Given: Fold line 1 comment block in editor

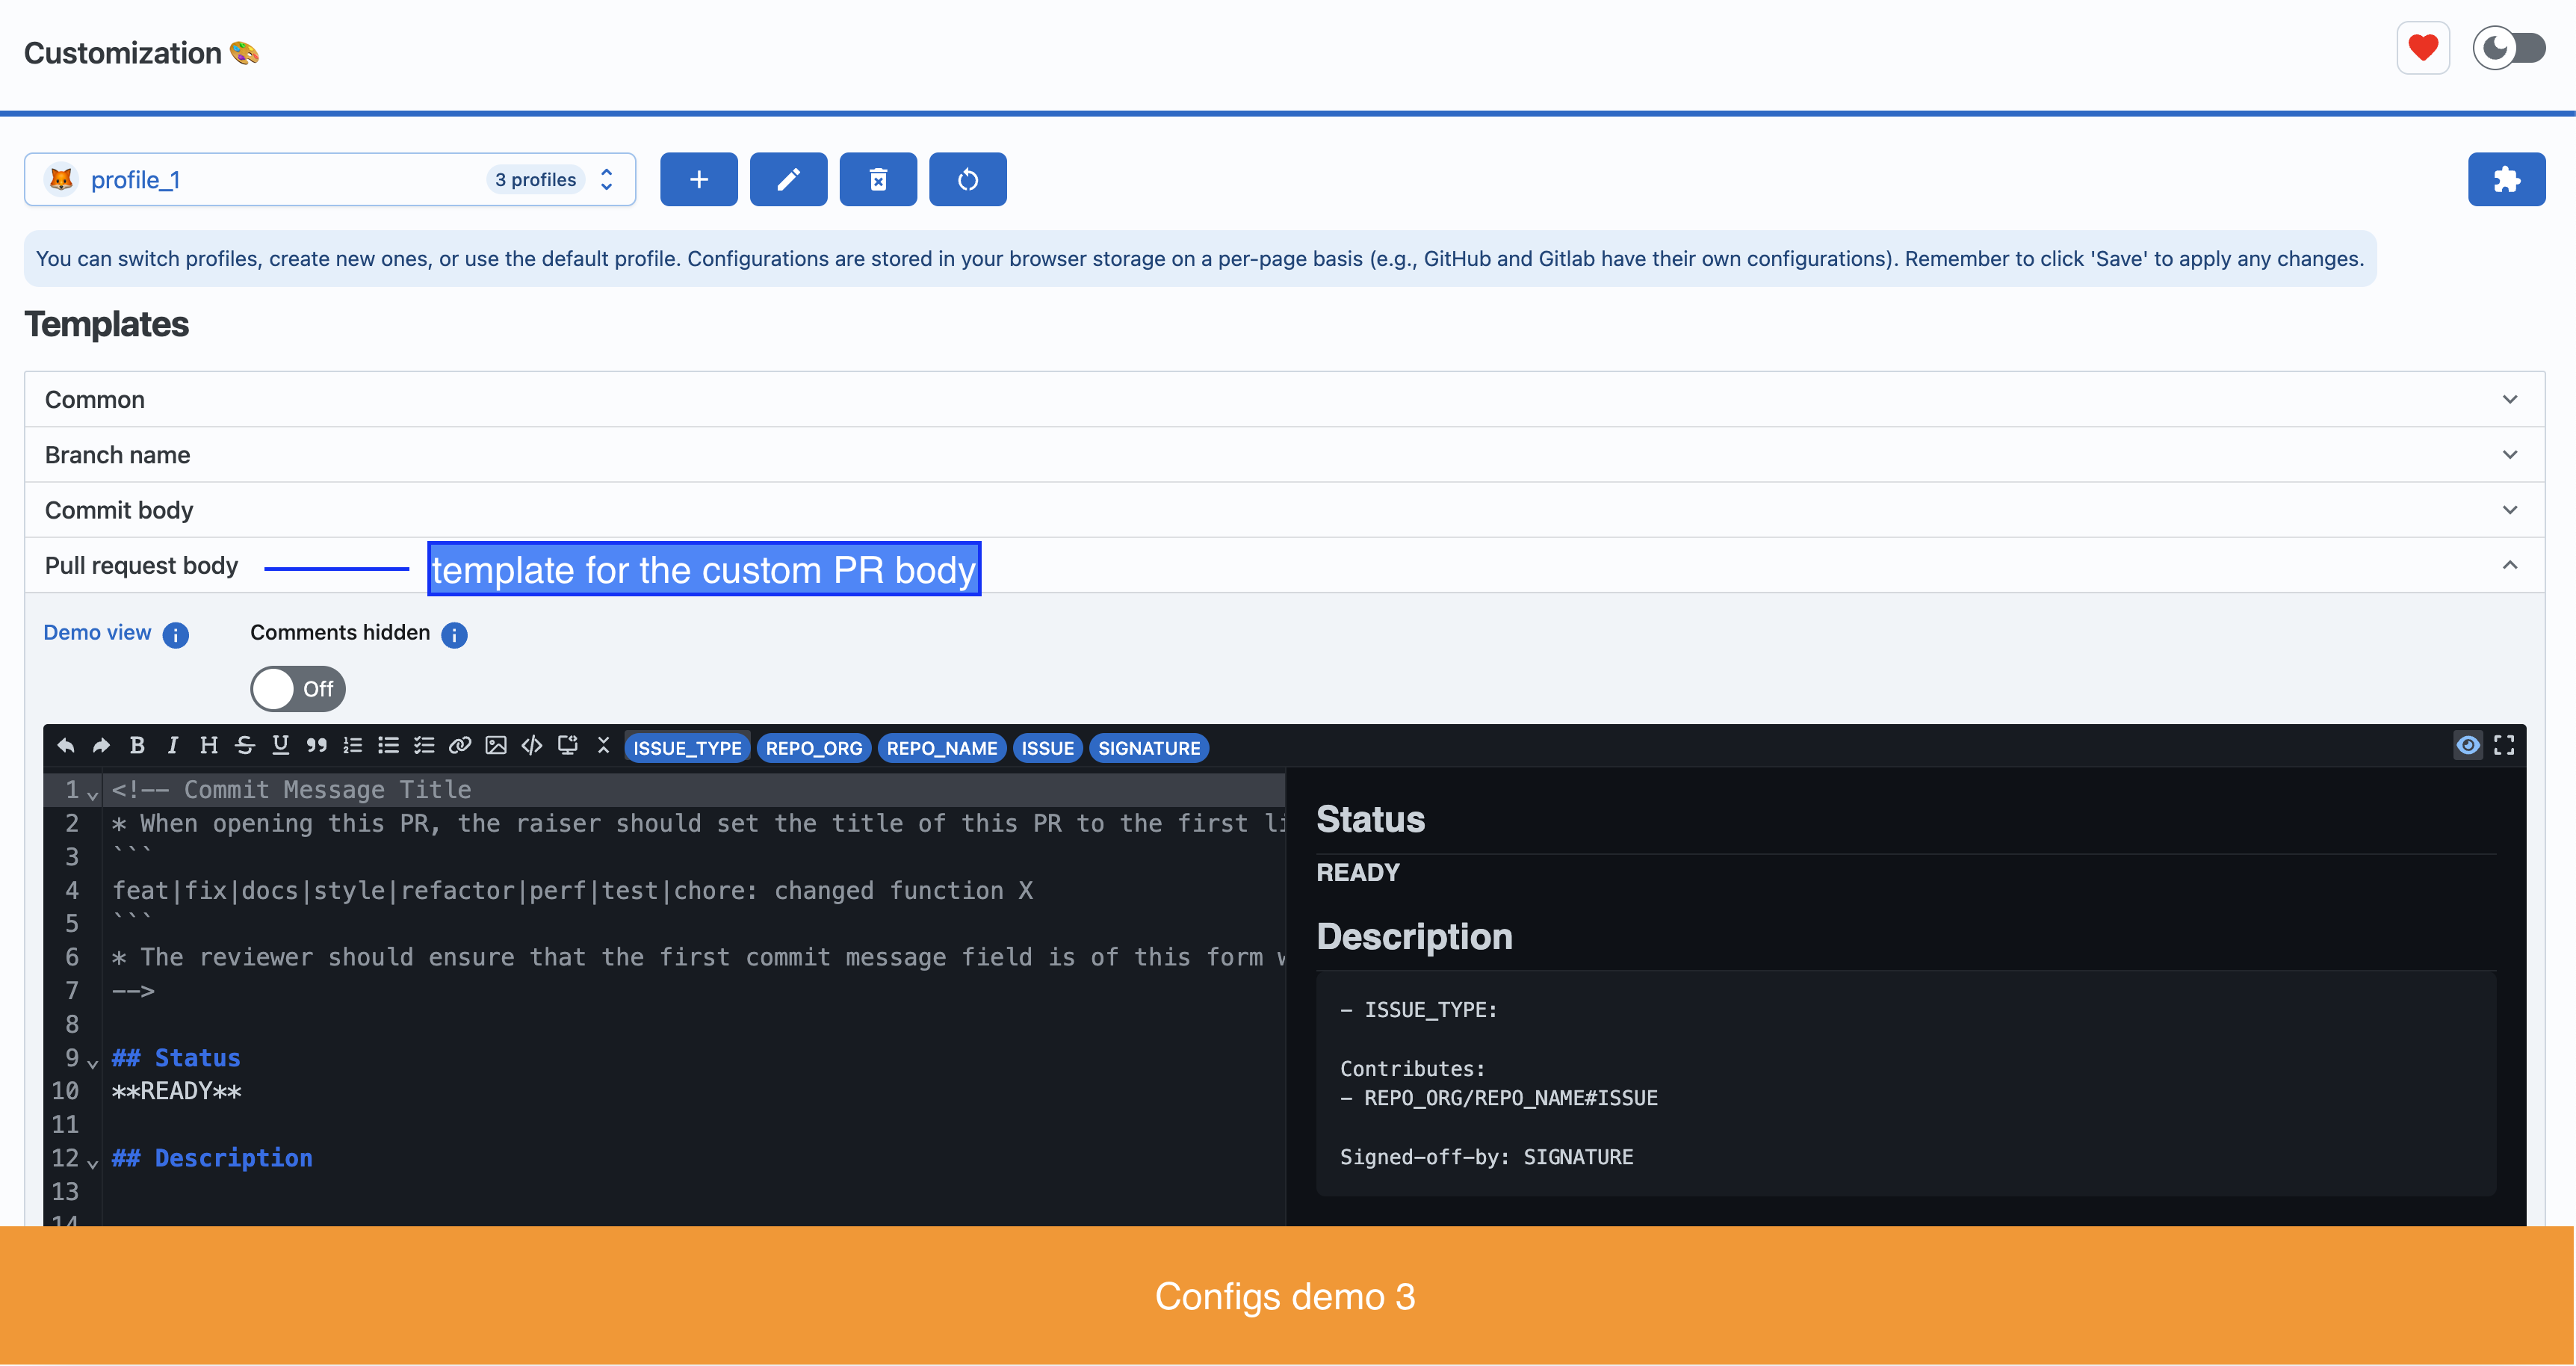Looking at the screenshot, I should (x=93, y=794).
